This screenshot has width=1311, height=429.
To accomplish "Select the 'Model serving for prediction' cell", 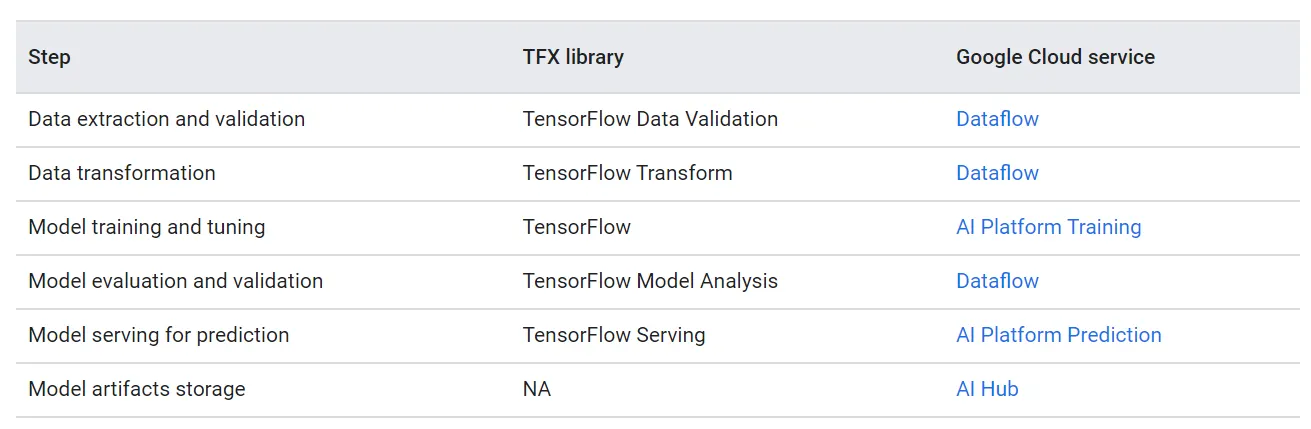I will tap(159, 335).
